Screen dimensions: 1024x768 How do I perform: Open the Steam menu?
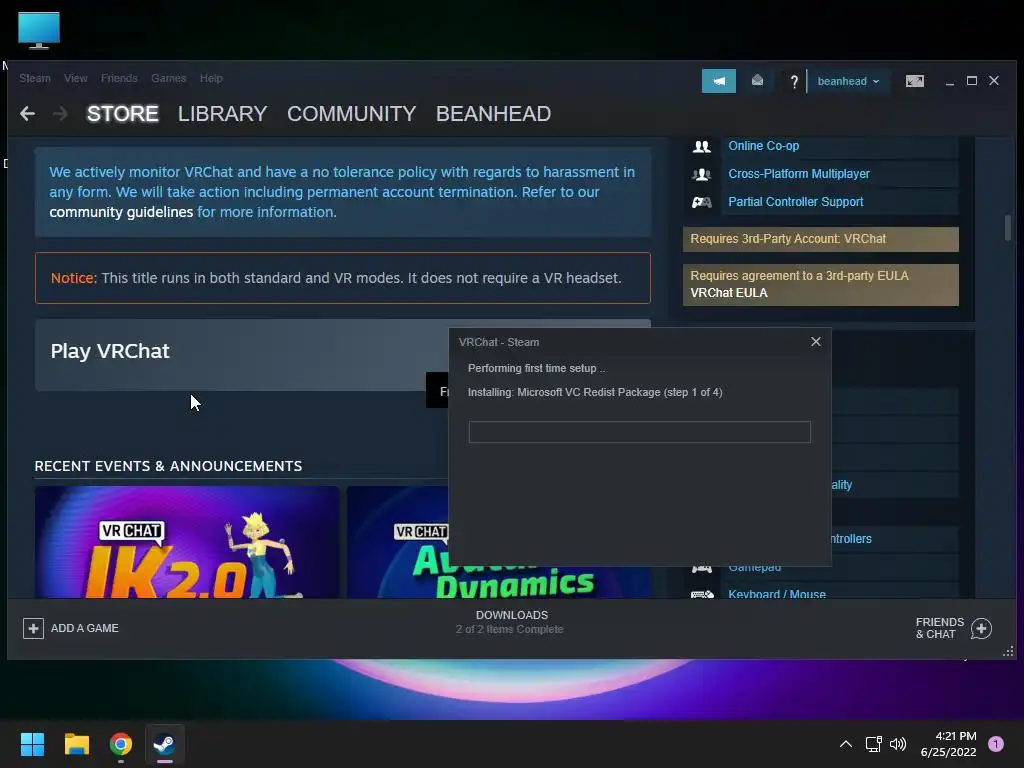click(35, 78)
